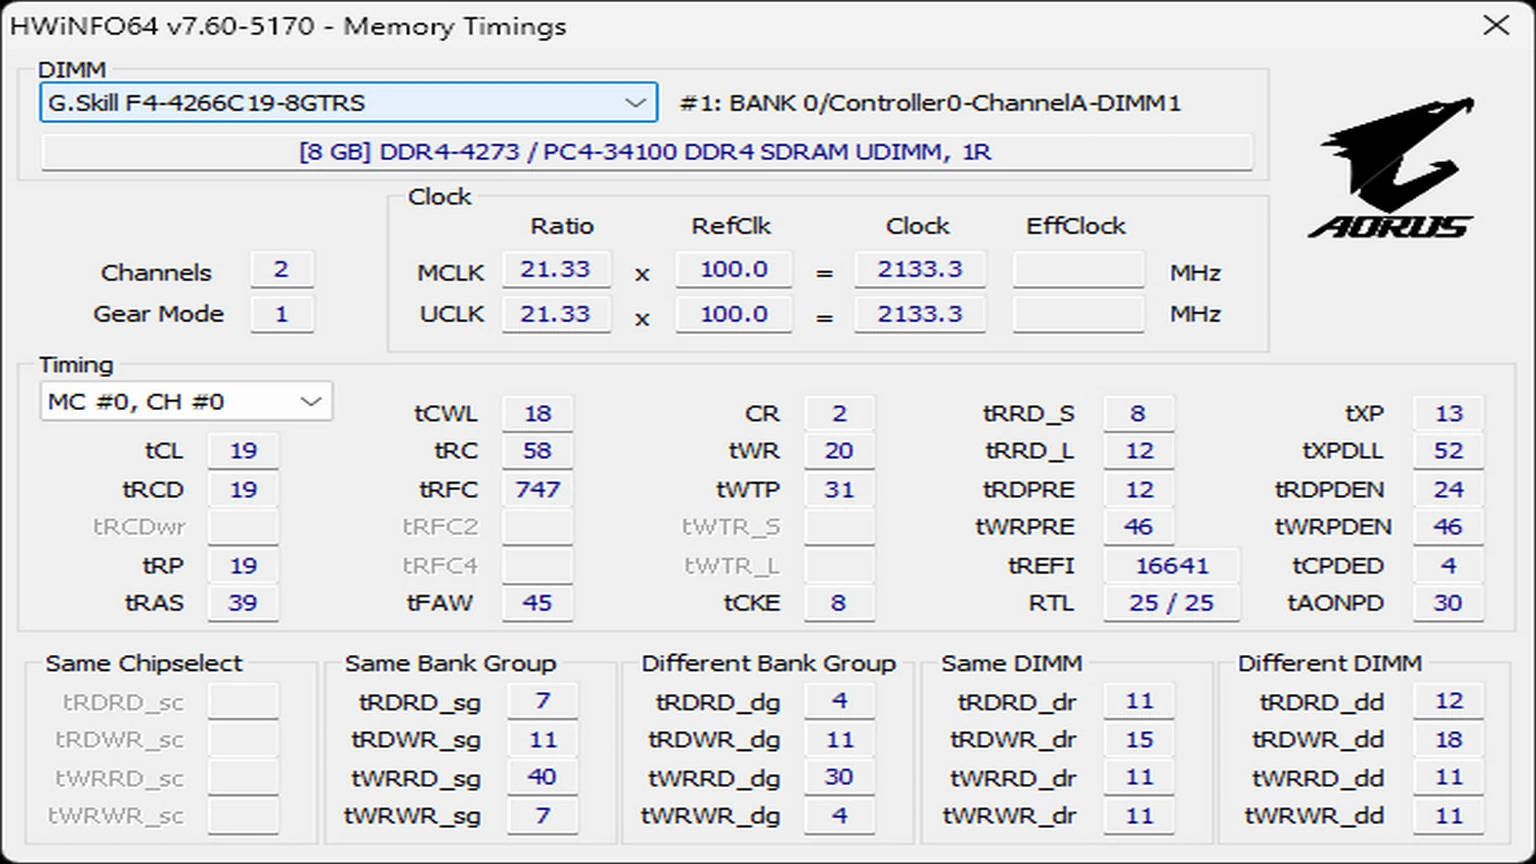Click the empty MCLK EffClock field
This screenshot has height=864, width=1536.
(x=1078, y=270)
